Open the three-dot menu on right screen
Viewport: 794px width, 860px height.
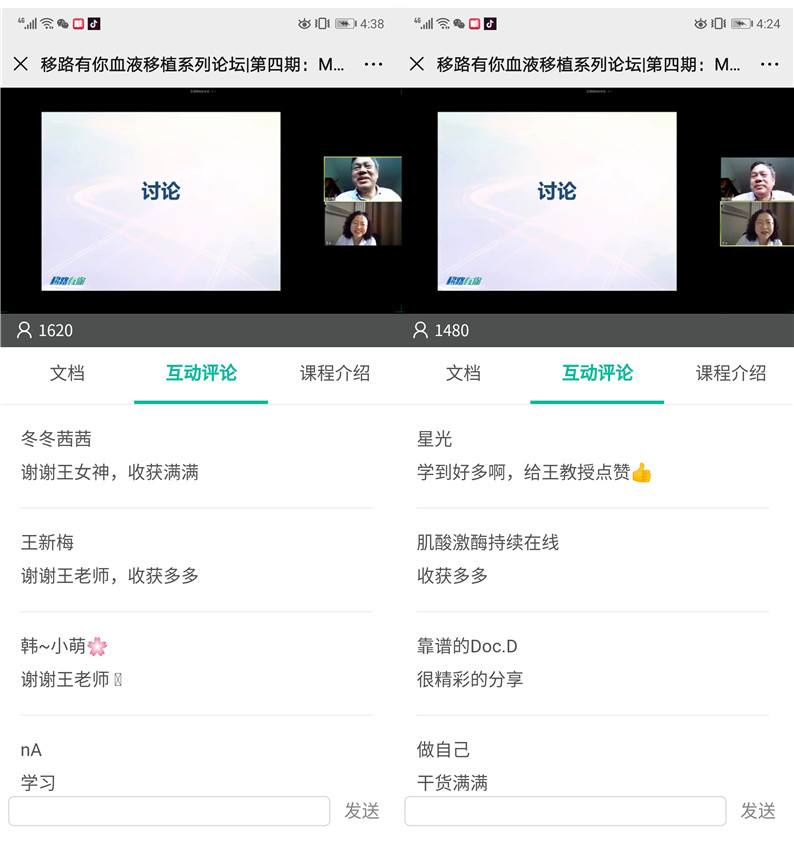pos(769,64)
